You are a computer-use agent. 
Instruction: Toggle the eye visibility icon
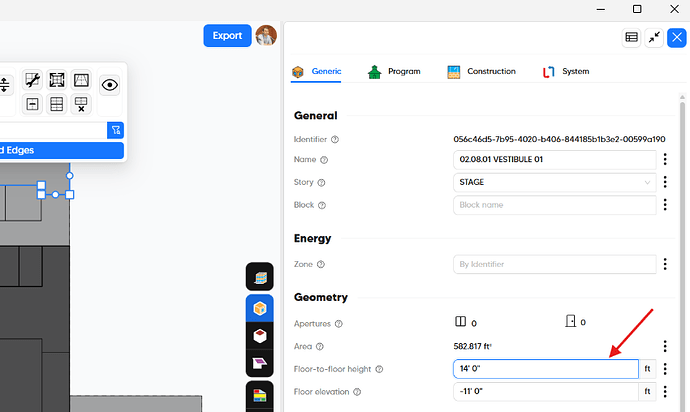pyautogui.click(x=110, y=85)
